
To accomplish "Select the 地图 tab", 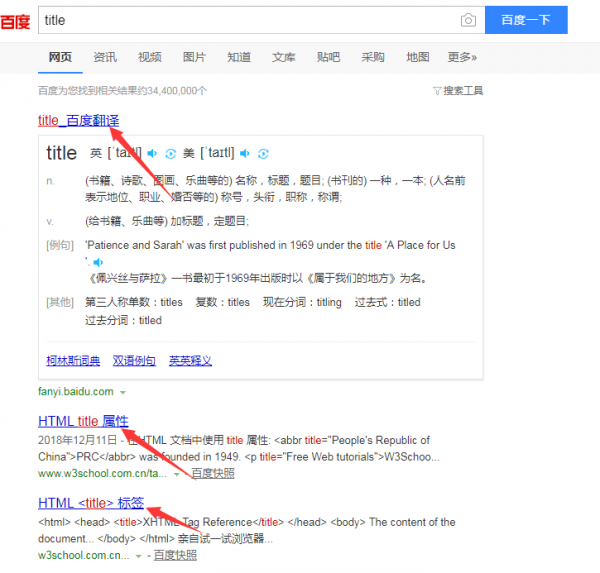I will pos(418,57).
